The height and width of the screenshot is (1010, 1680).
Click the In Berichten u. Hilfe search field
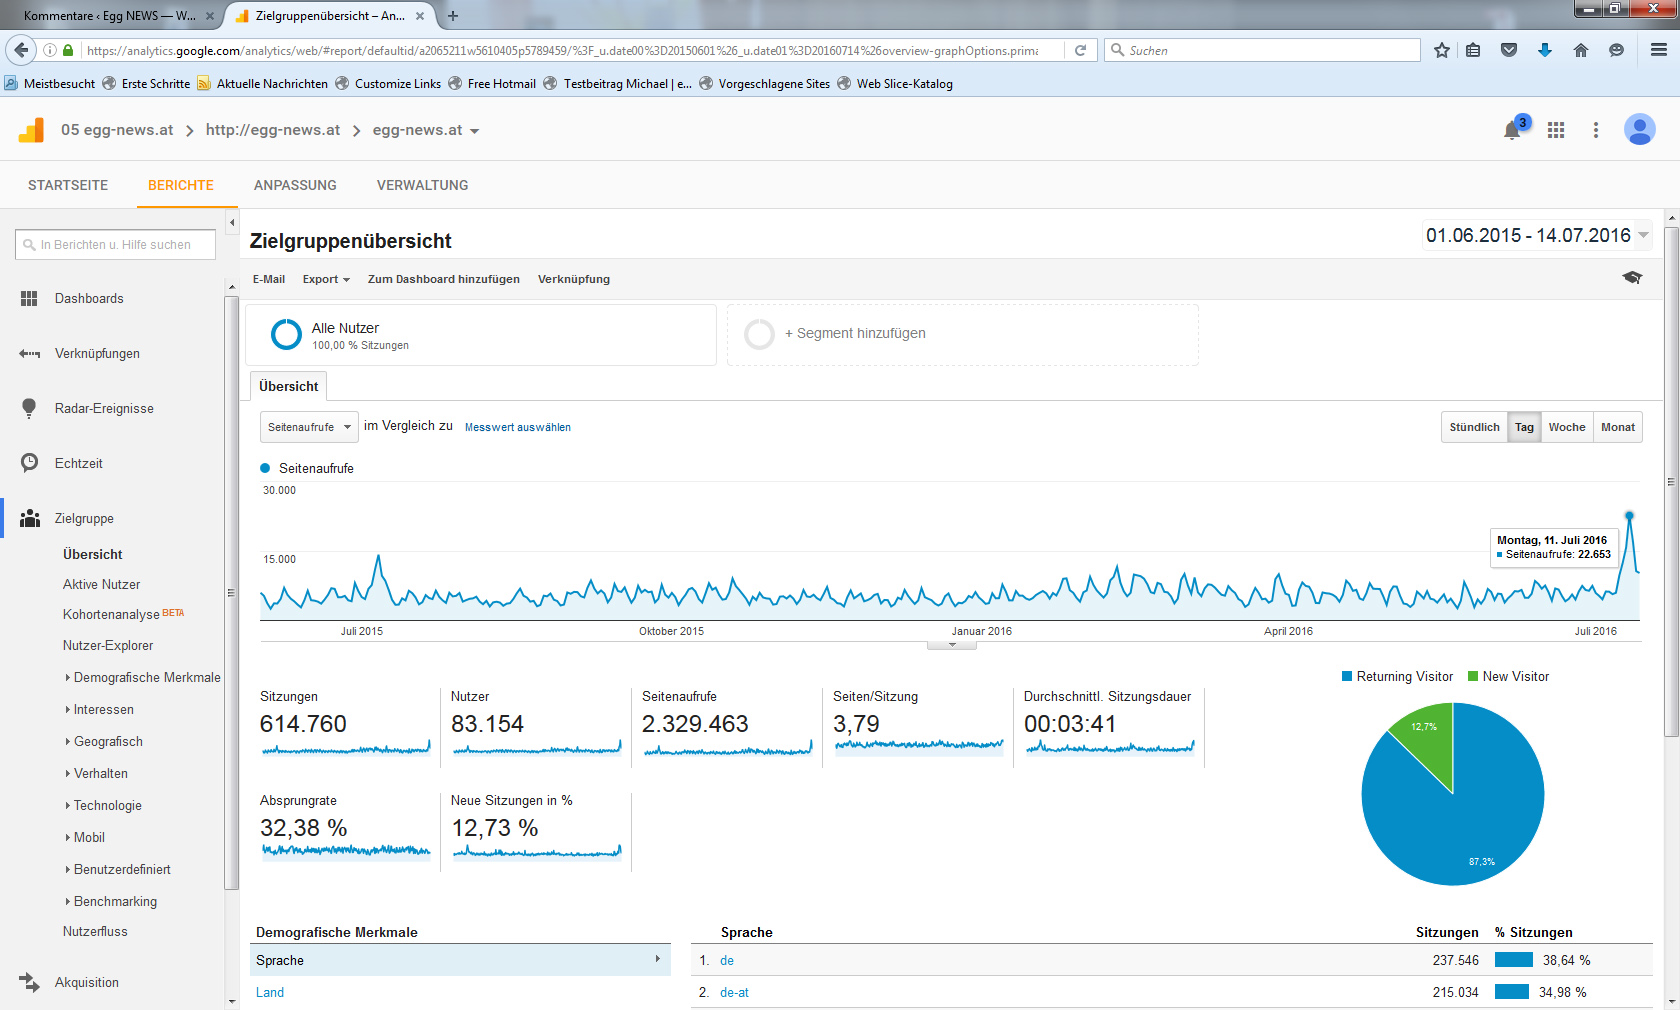[x=116, y=245]
